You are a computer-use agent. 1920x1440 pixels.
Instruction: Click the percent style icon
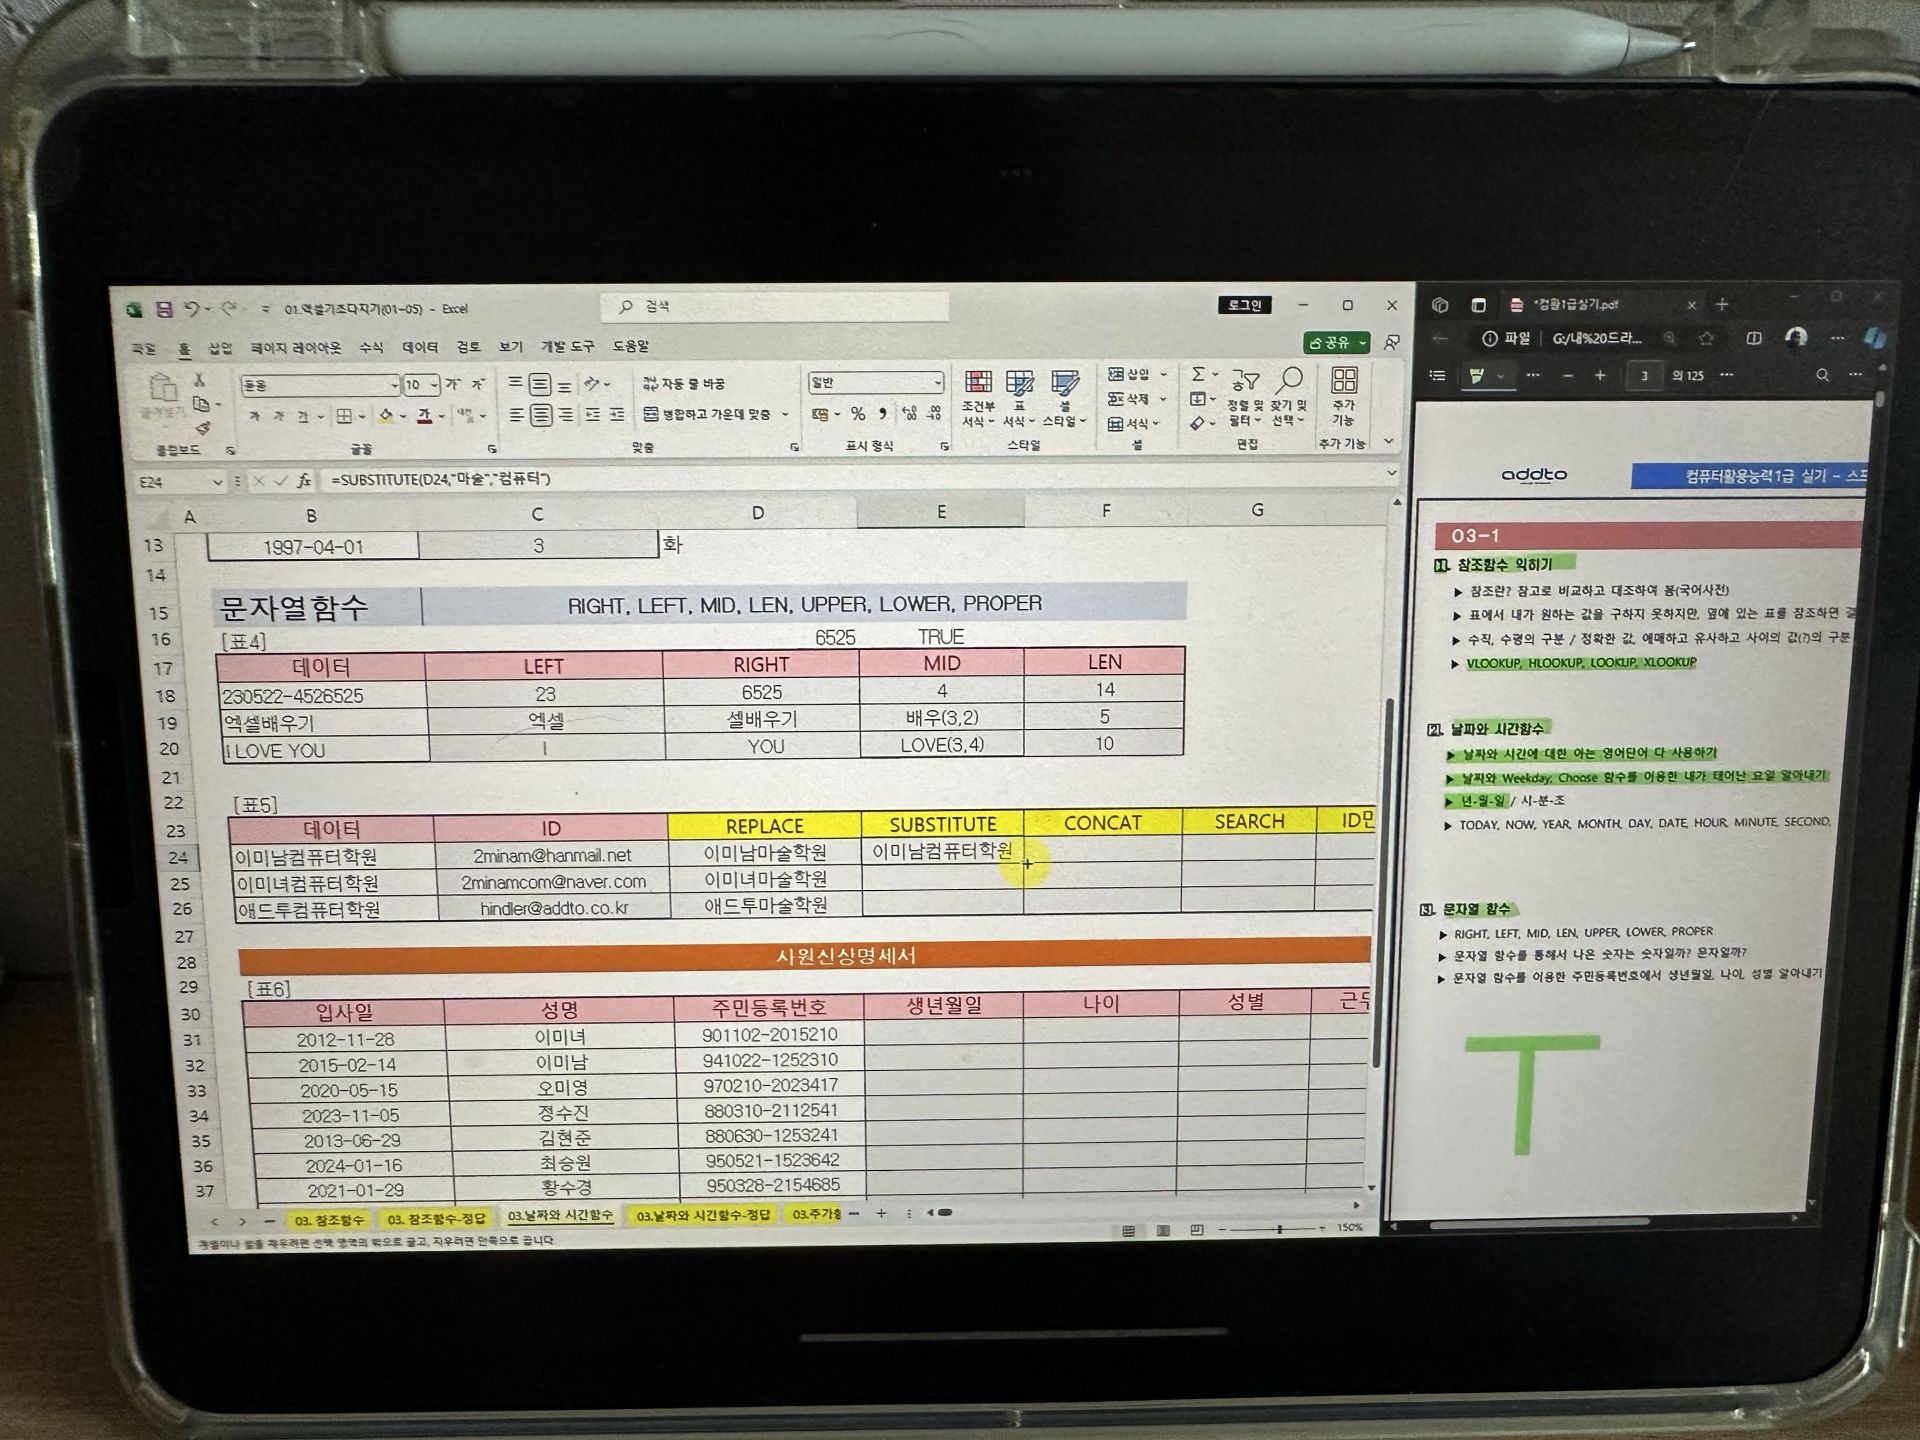point(858,414)
